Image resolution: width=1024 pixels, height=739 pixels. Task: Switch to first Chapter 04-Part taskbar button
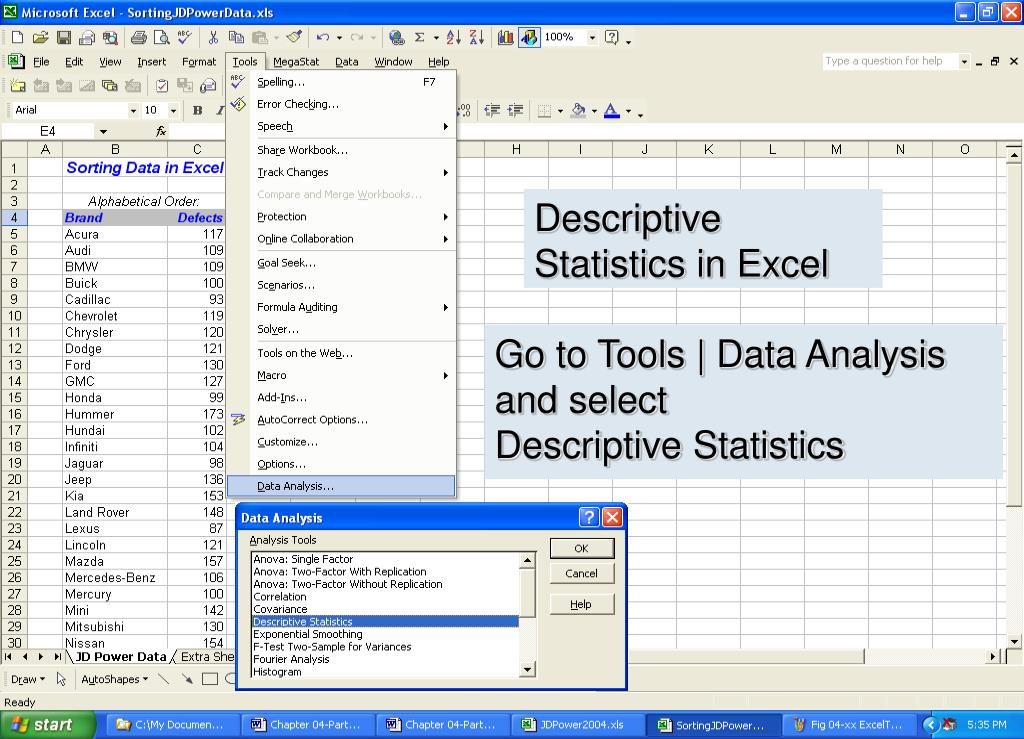pyautogui.click(x=310, y=725)
